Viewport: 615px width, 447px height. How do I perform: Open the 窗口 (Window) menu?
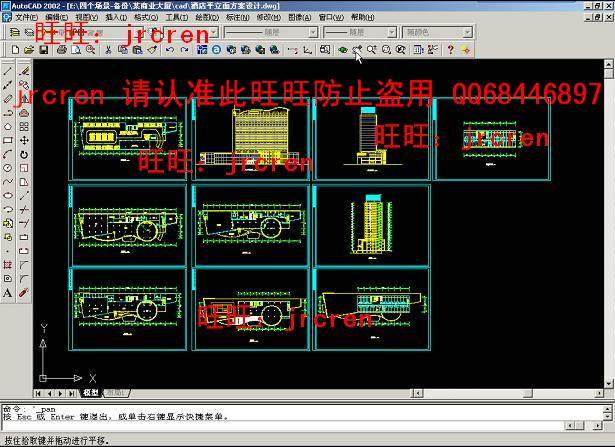coord(331,17)
